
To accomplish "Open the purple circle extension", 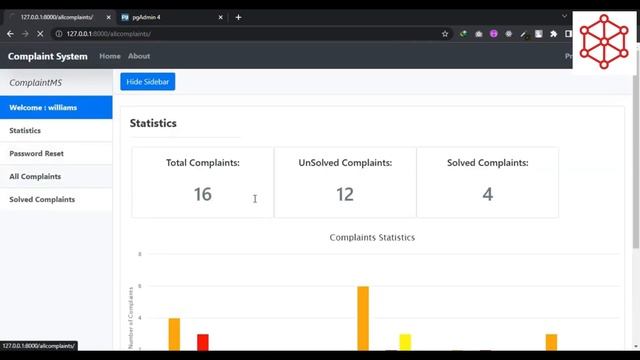I will coord(493,34).
